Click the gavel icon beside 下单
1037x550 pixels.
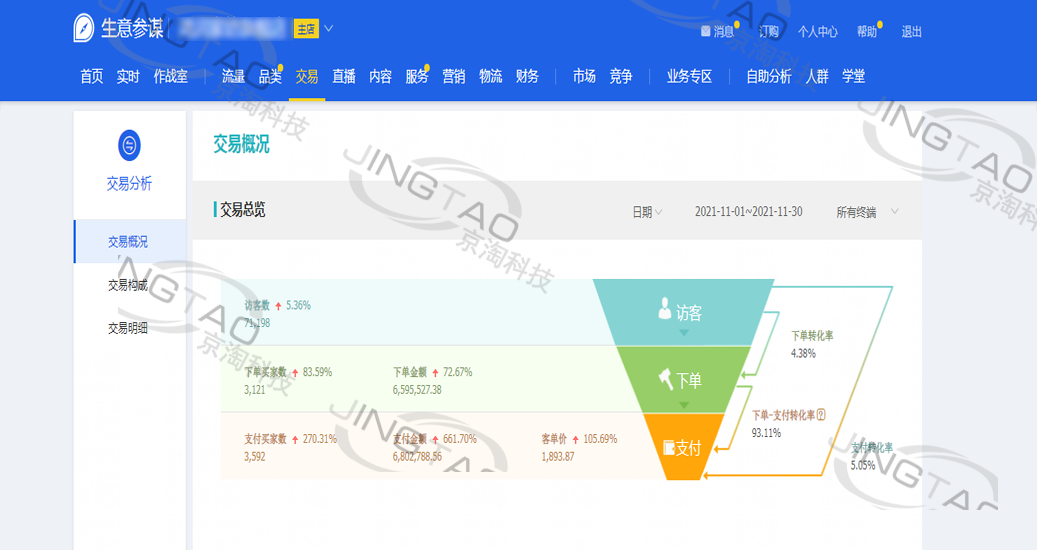coord(665,379)
